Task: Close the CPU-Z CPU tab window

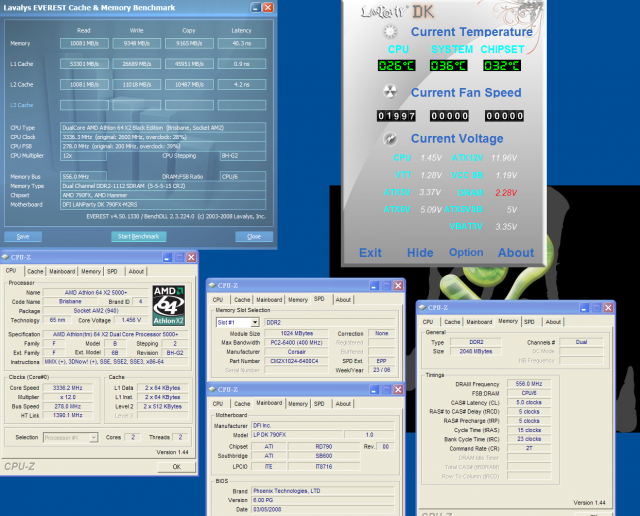Action: point(191,257)
